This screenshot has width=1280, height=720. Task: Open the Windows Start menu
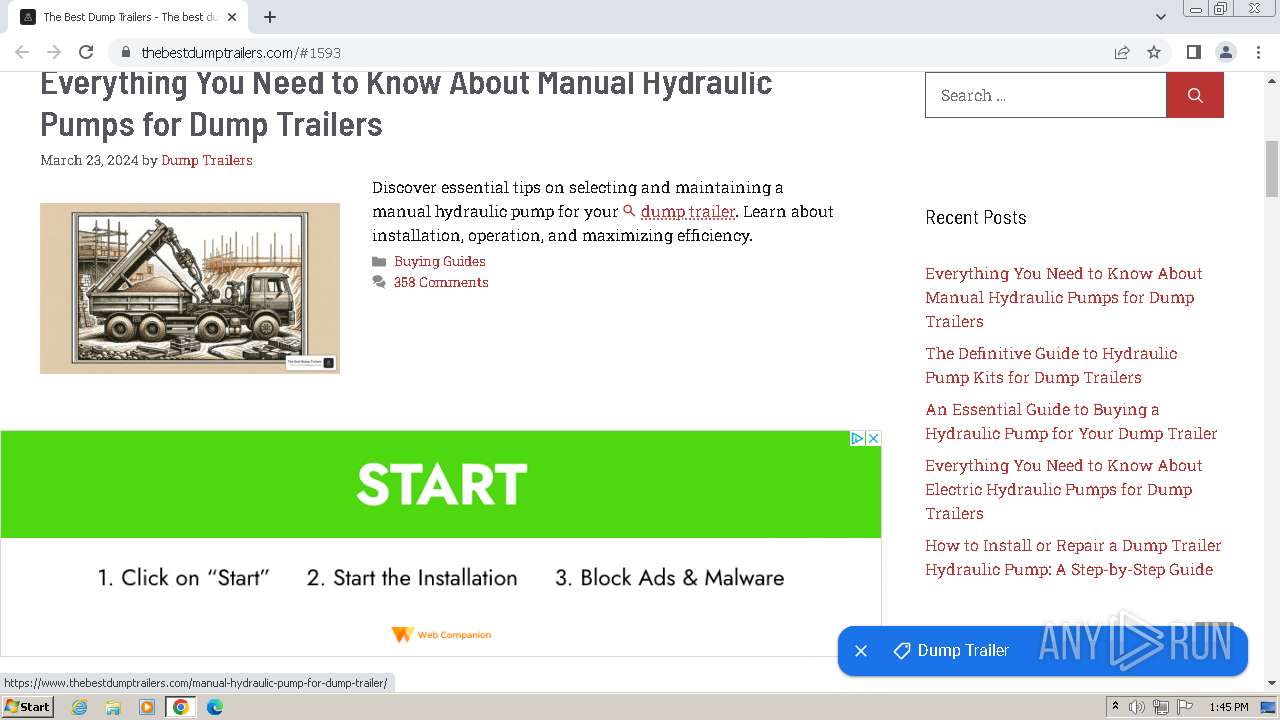[28, 706]
